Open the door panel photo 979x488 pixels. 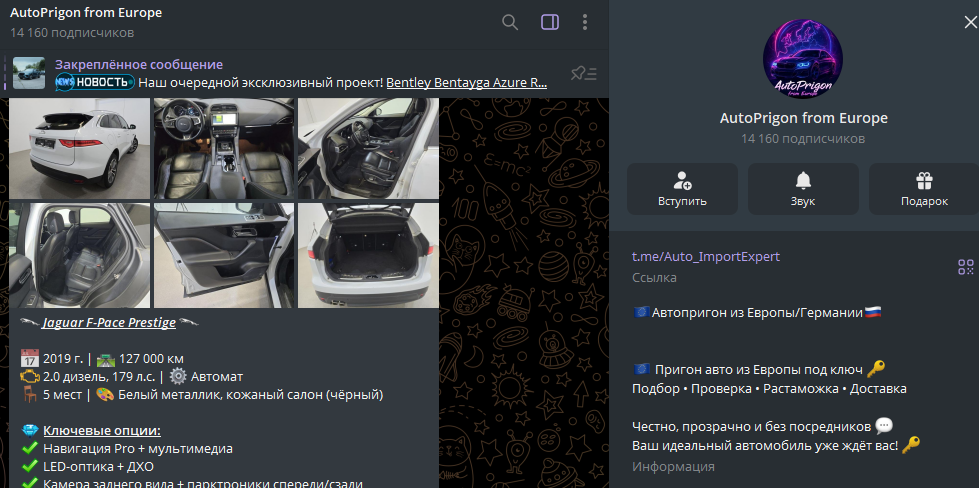[224, 255]
